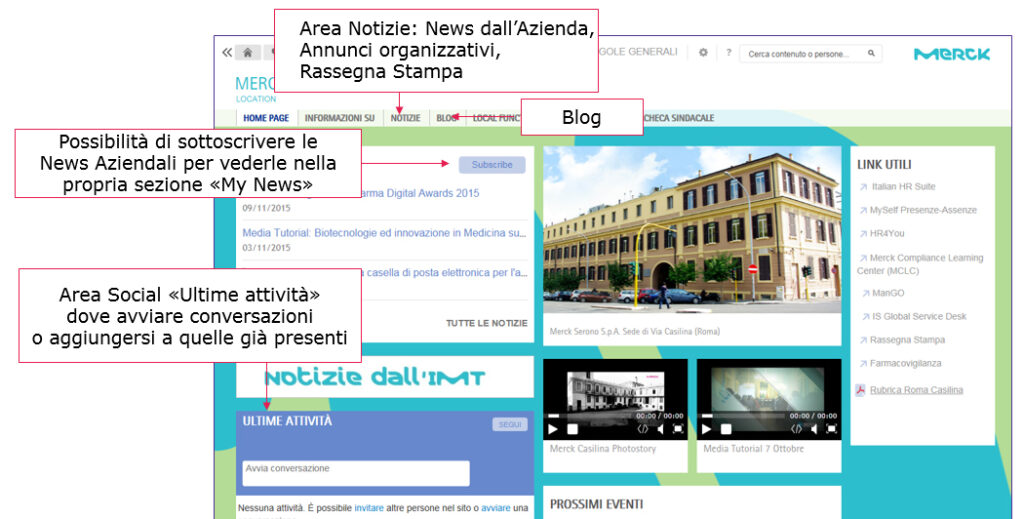Collapse the panel with double chevron icon
The height and width of the screenshot is (519, 1024).
[x=226, y=53]
